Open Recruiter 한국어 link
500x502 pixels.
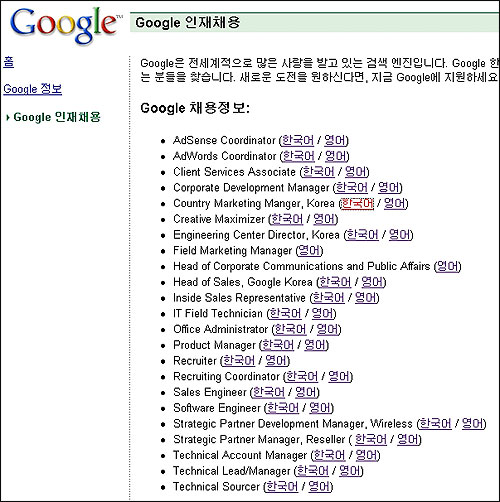coord(239,361)
